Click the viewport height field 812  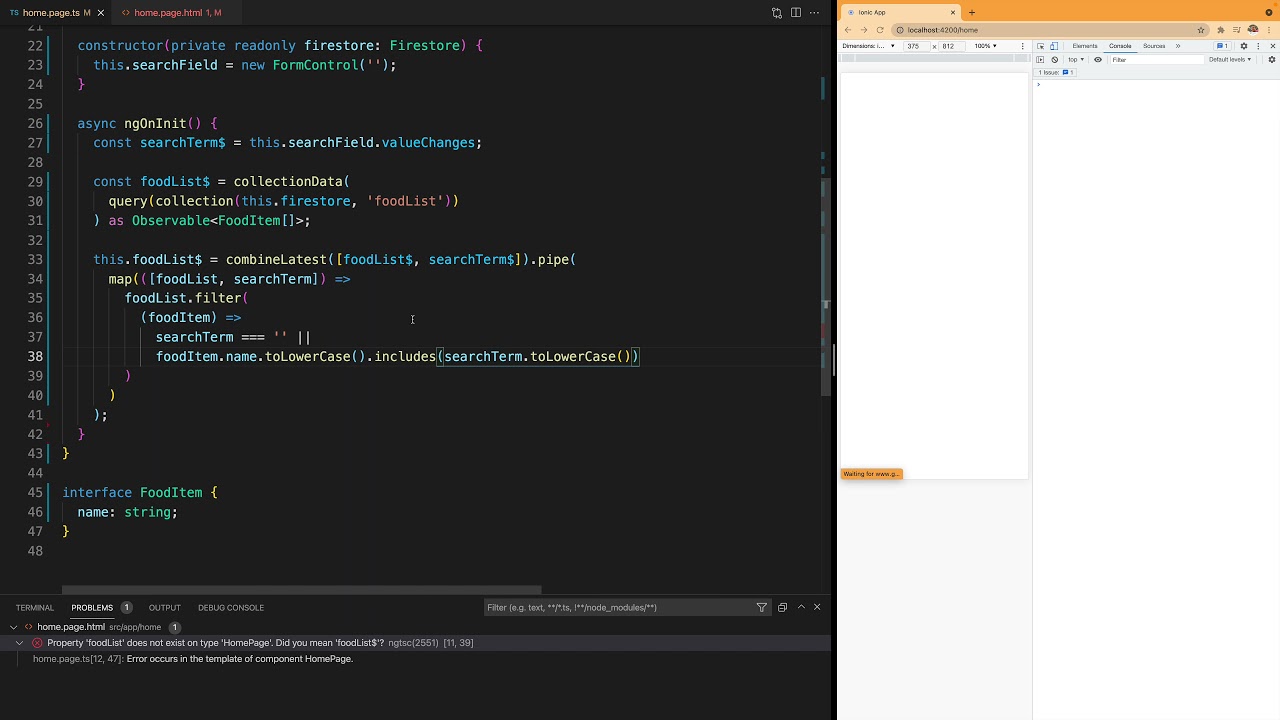point(952,46)
